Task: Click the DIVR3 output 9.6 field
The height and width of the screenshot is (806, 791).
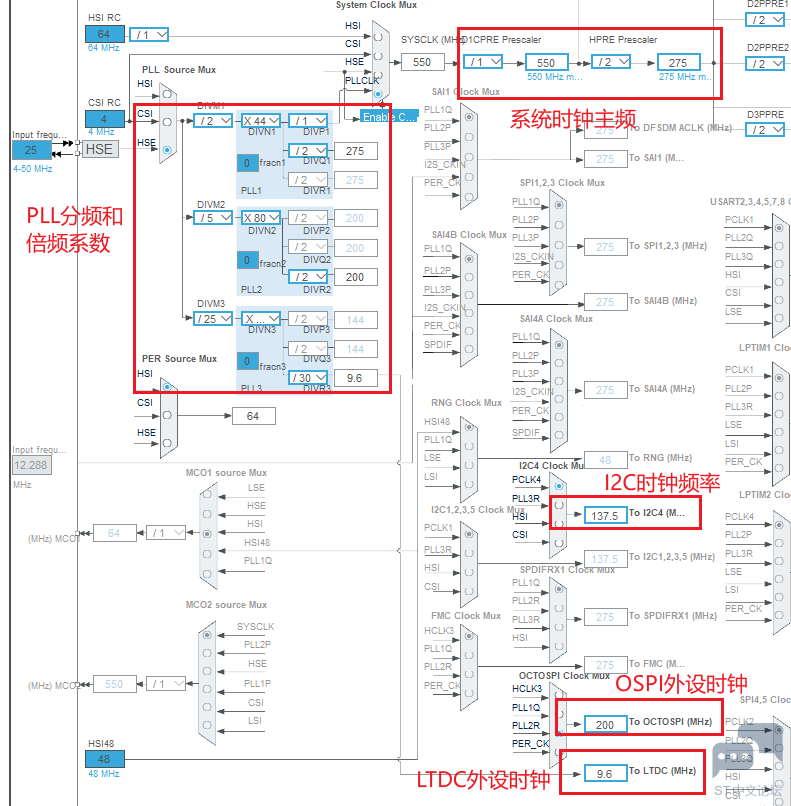Action: (356, 378)
